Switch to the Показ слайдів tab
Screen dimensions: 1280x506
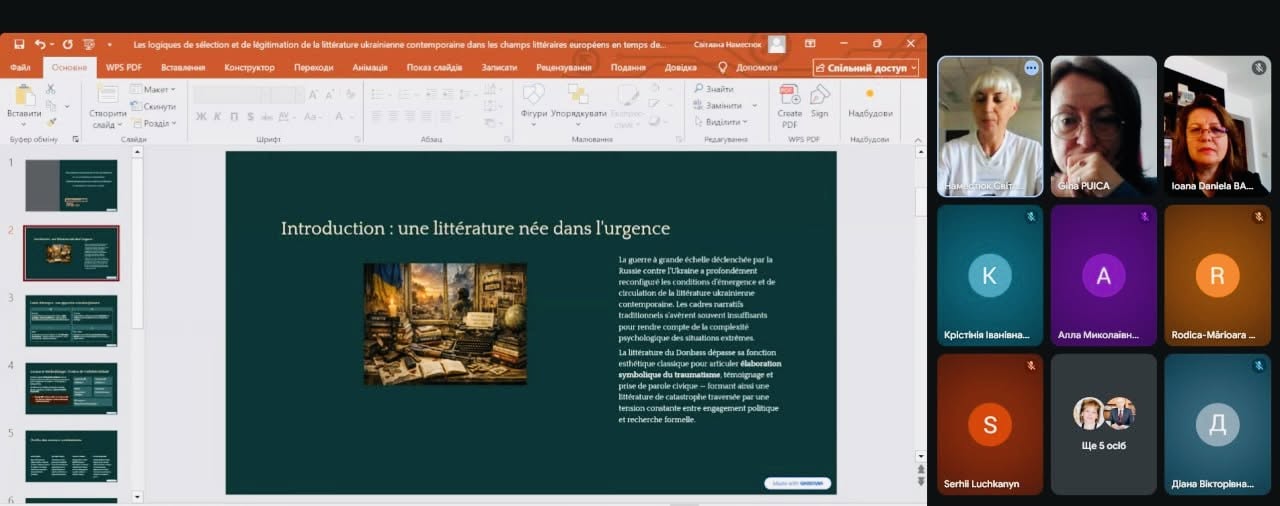pyautogui.click(x=436, y=68)
